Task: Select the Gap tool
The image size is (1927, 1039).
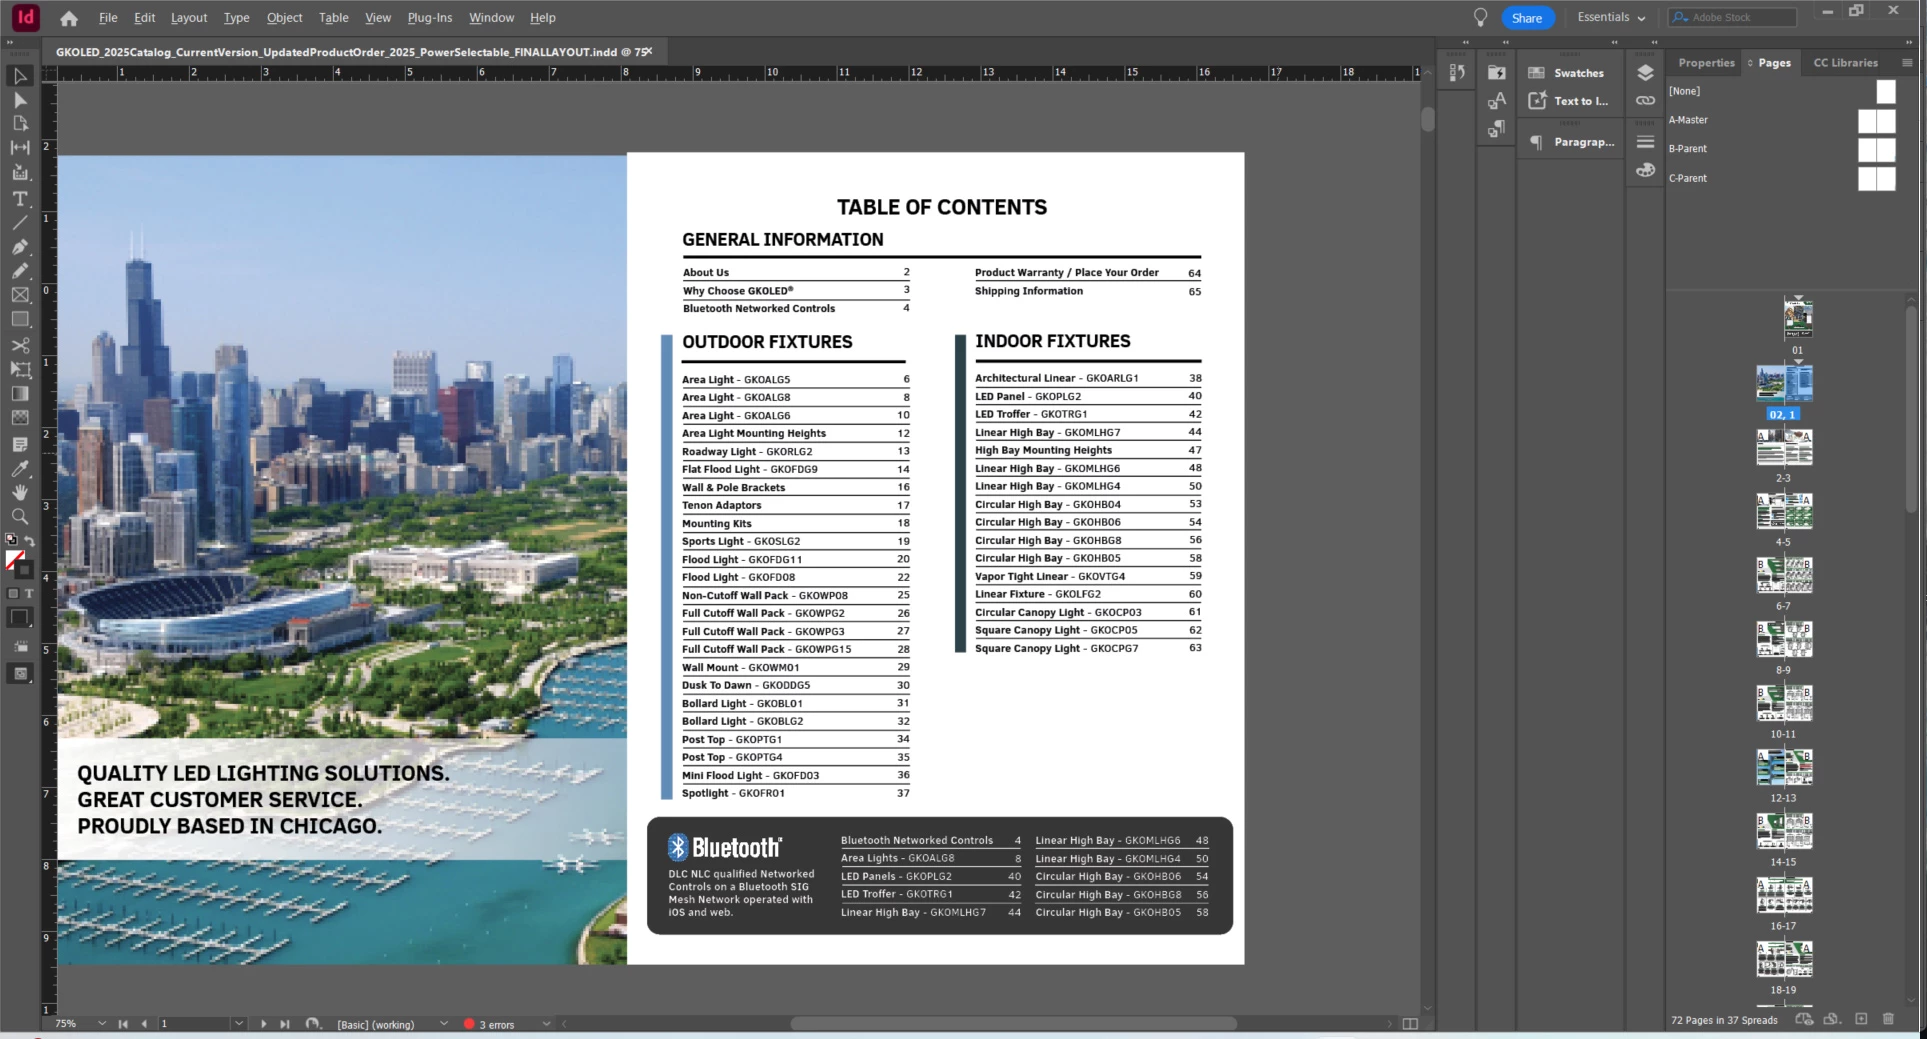Action: pos(20,148)
